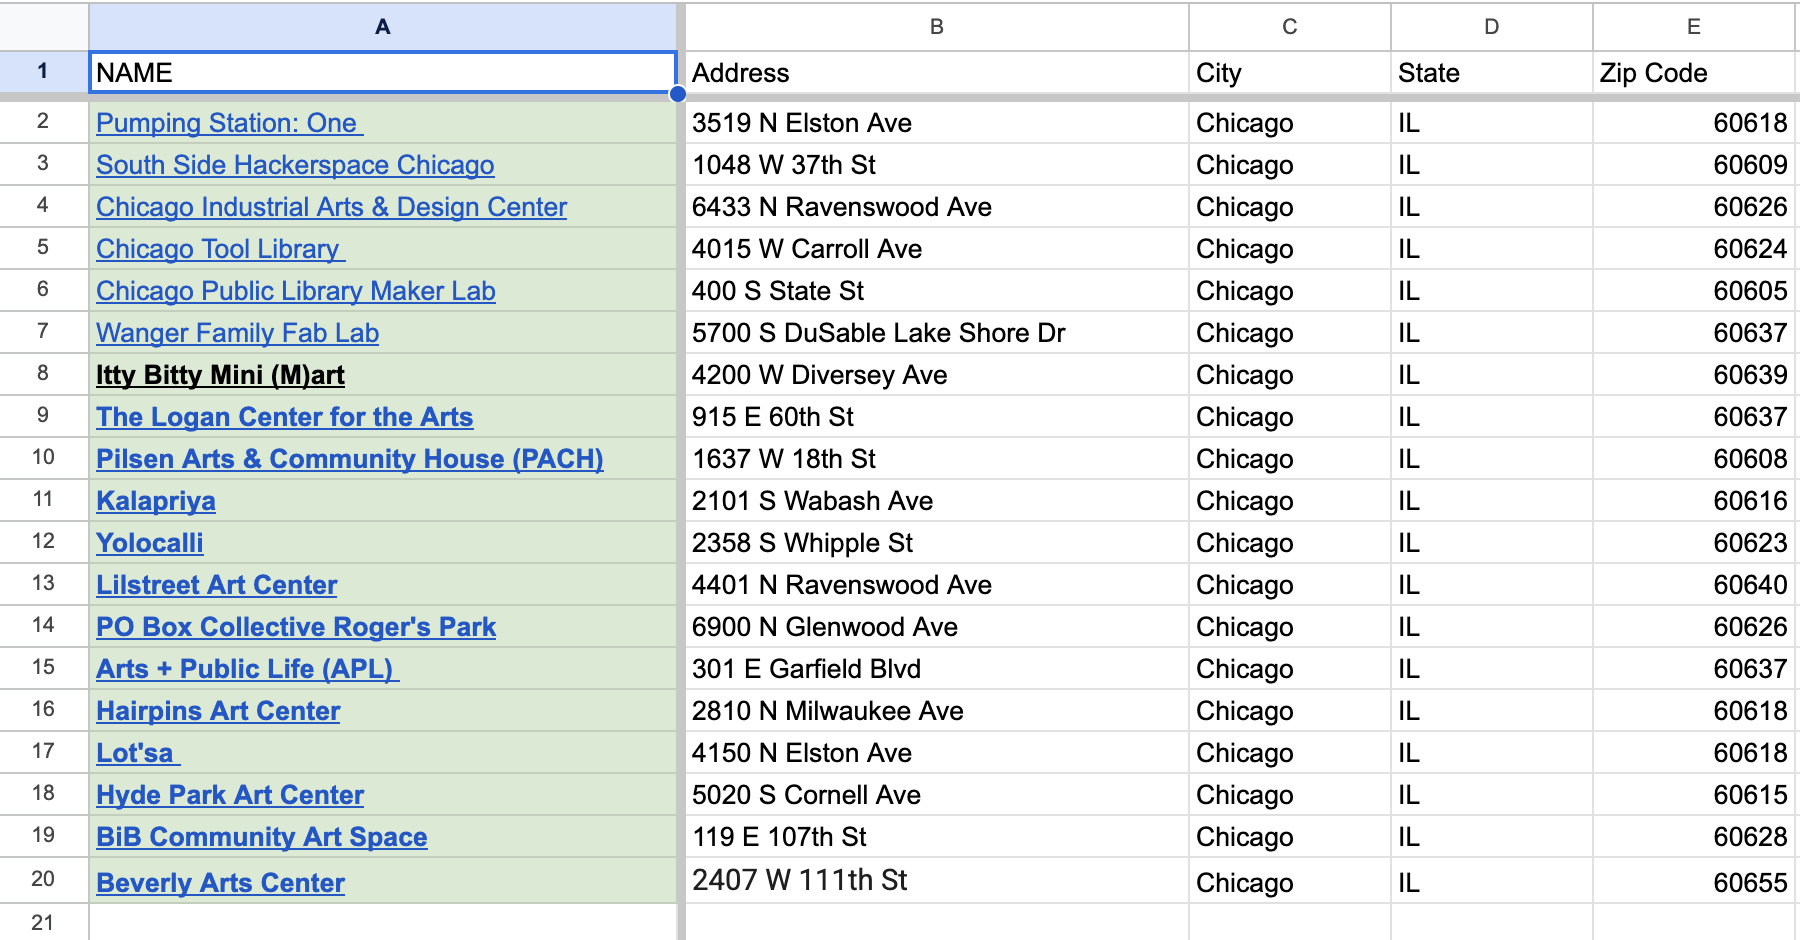This screenshot has width=1800, height=940.
Task: Visit the Lilstreet Art Center link
Action: point(217,585)
